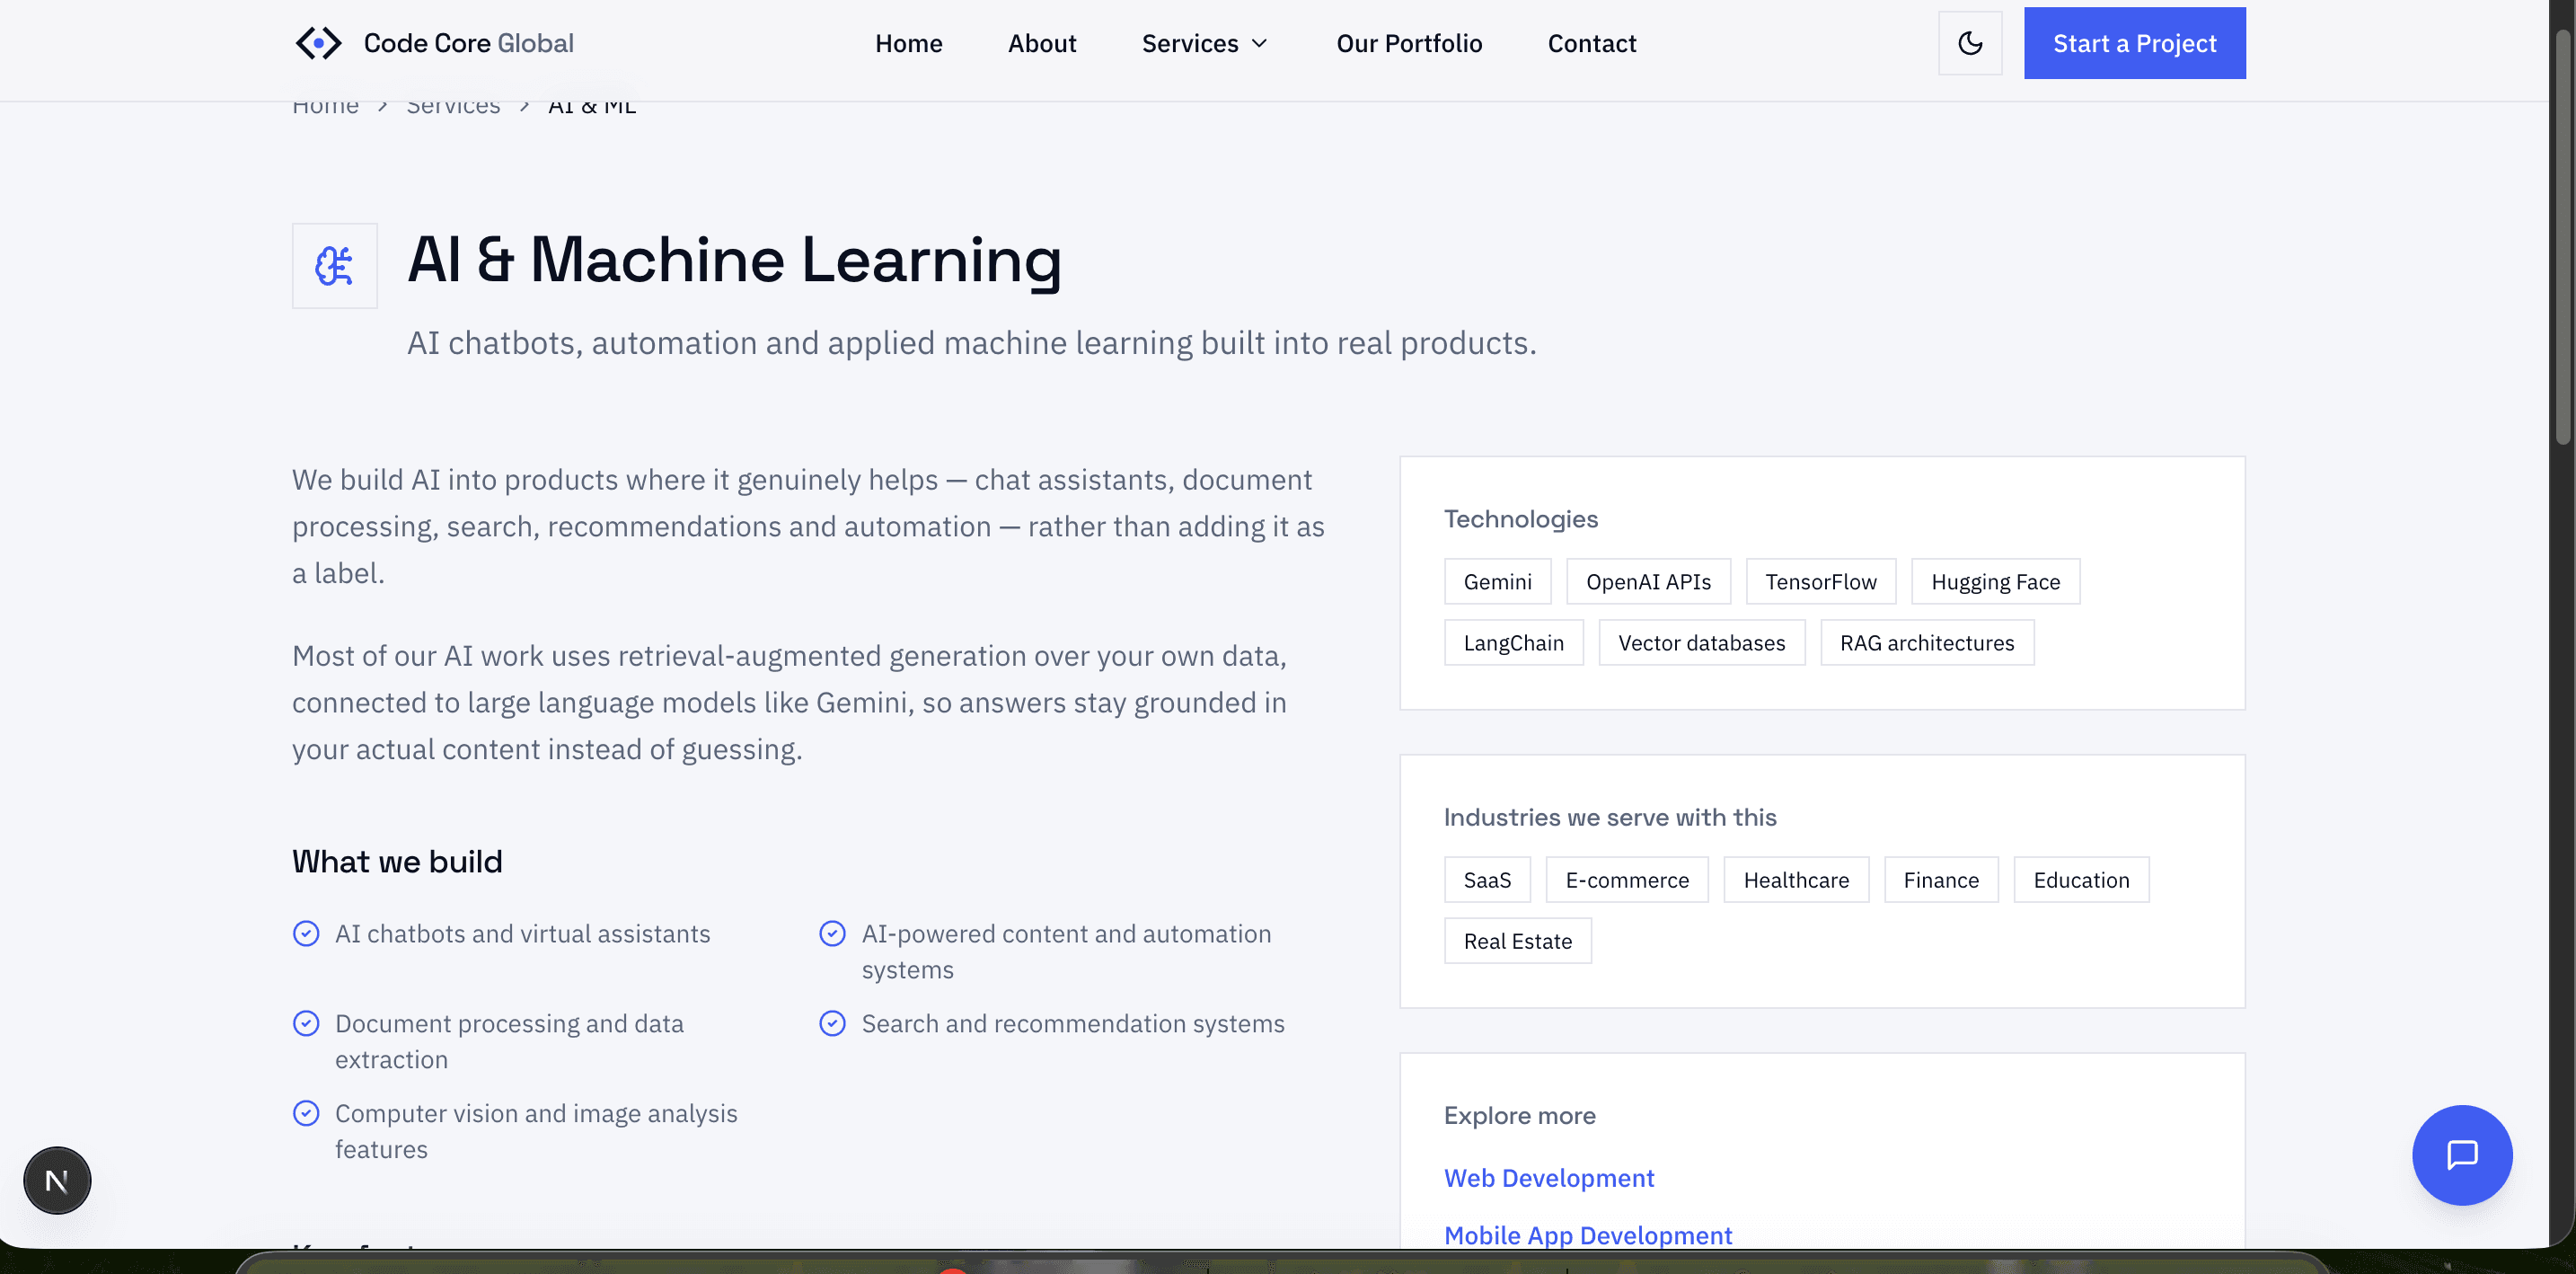Click the OpenAI APIs tag
Image resolution: width=2576 pixels, height=1274 pixels.
click(x=1648, y=582)
